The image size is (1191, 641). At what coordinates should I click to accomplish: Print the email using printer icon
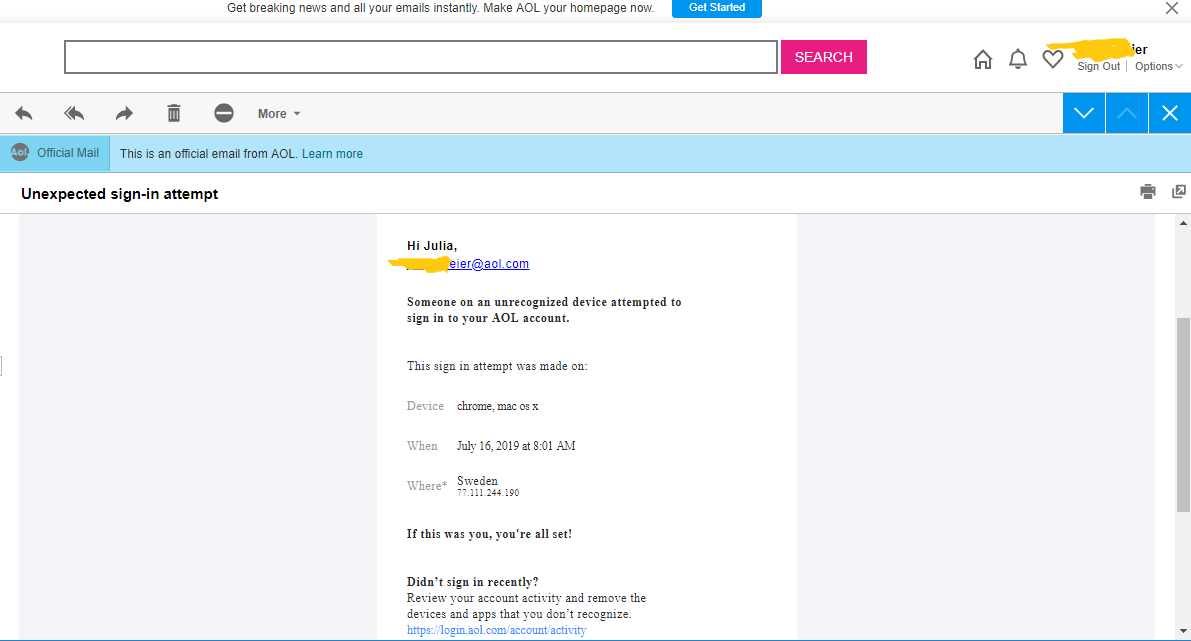[1148, 191]
